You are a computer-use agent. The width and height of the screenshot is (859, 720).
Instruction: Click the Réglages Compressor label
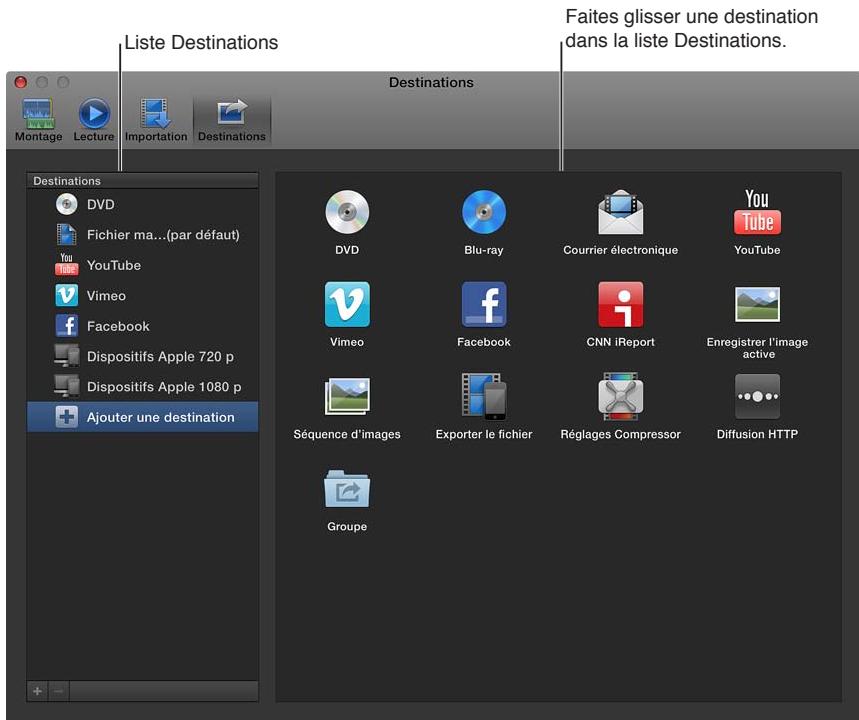(x=620, y=434)
